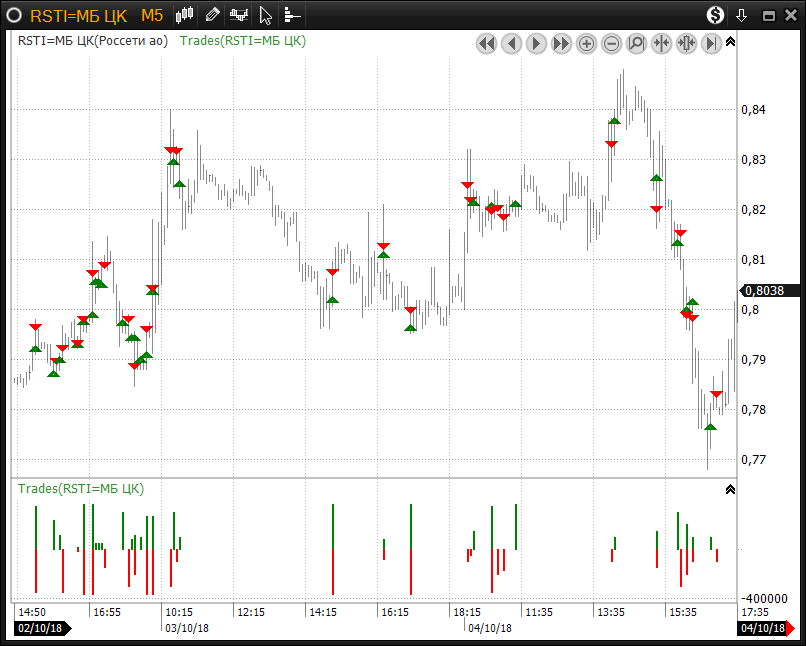Click the magnifying glass zoom area tool
This screenshot has height=646, width=806.
click(x=636, y=43)
